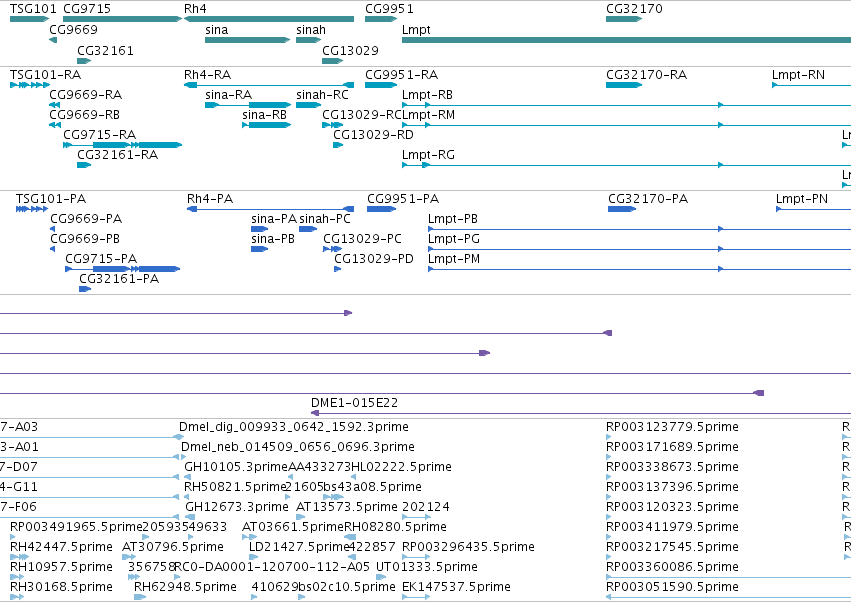This screenshot has width=851, height=602.
Task: Select the CG9669-RB transcript label
Action: coord(85,115)
